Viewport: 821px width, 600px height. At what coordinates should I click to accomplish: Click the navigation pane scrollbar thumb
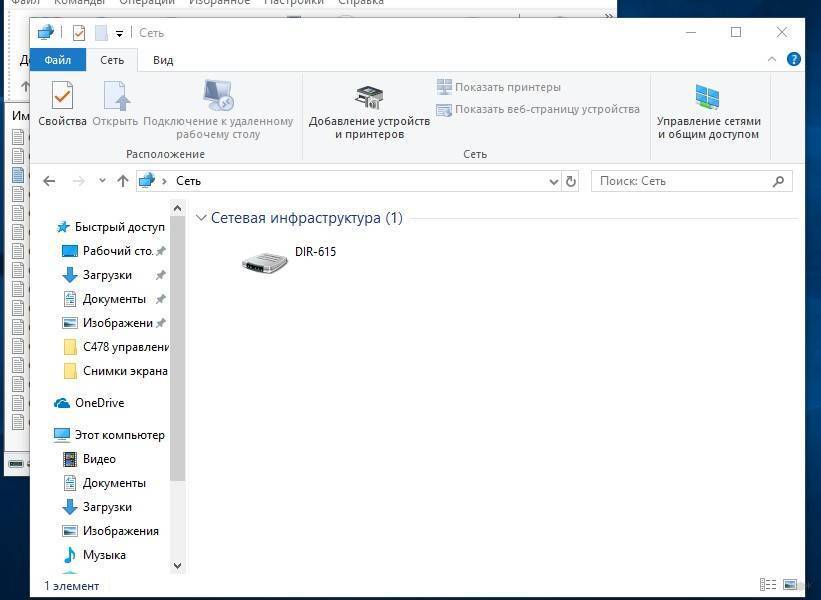tap(177, 348)
